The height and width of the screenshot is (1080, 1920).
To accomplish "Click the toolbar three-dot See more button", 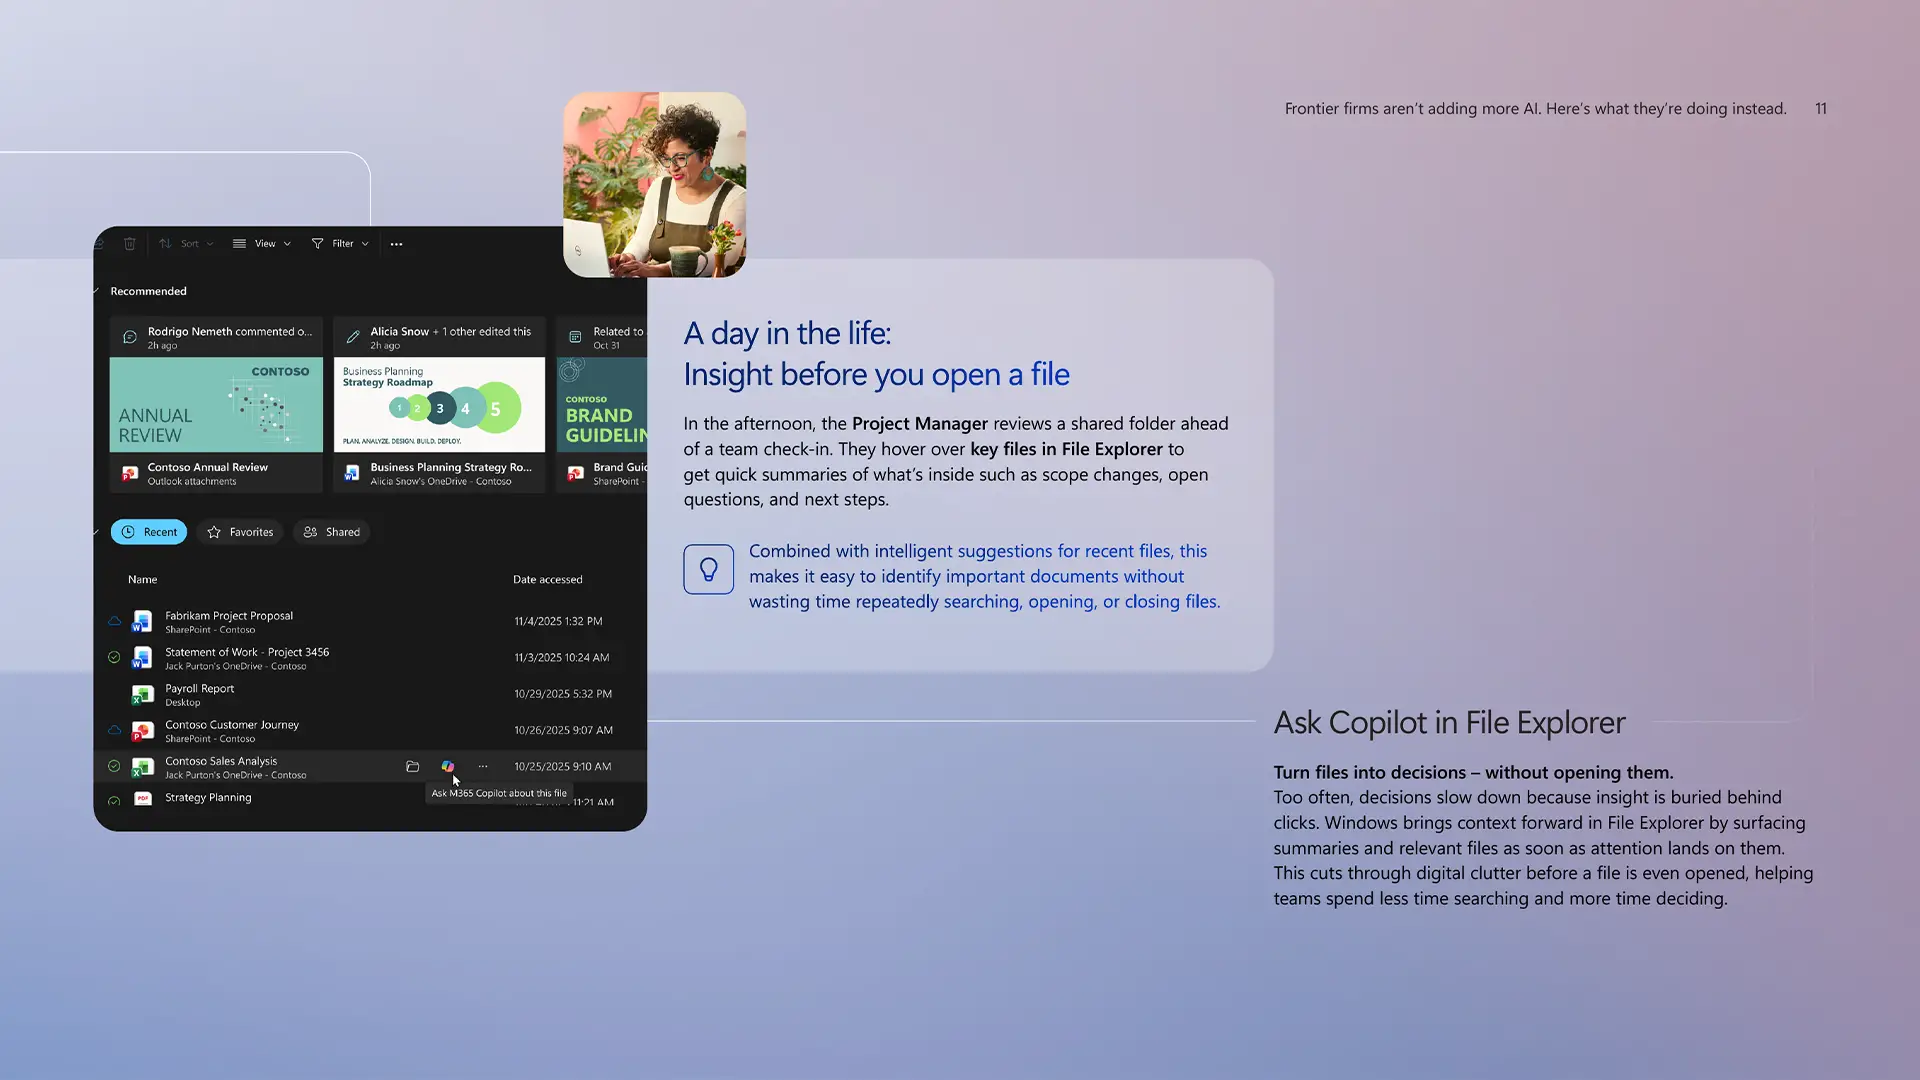I will pos(396,244).
